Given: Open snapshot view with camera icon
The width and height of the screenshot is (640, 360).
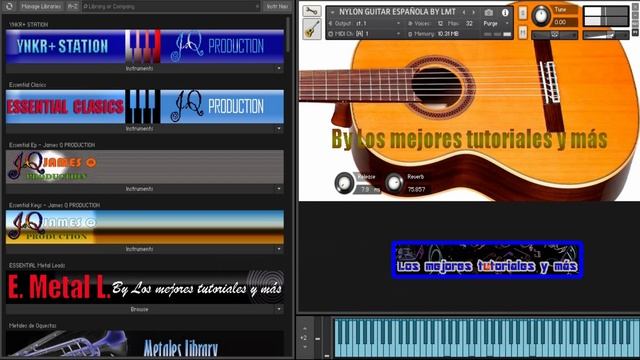Looking at the screenshot, I should 489,13.
